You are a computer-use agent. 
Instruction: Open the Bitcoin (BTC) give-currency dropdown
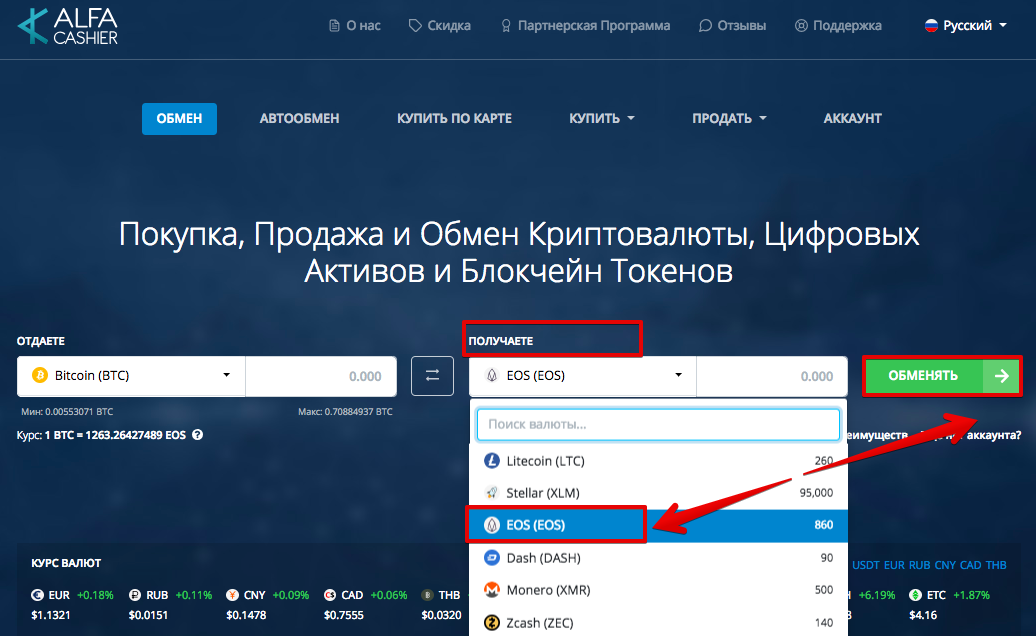coord(131,376)
